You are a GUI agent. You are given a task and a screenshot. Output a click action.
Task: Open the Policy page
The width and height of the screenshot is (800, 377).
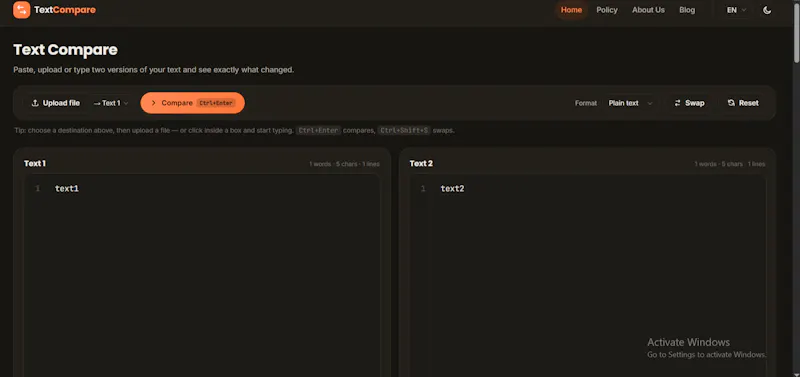(607, 10)
